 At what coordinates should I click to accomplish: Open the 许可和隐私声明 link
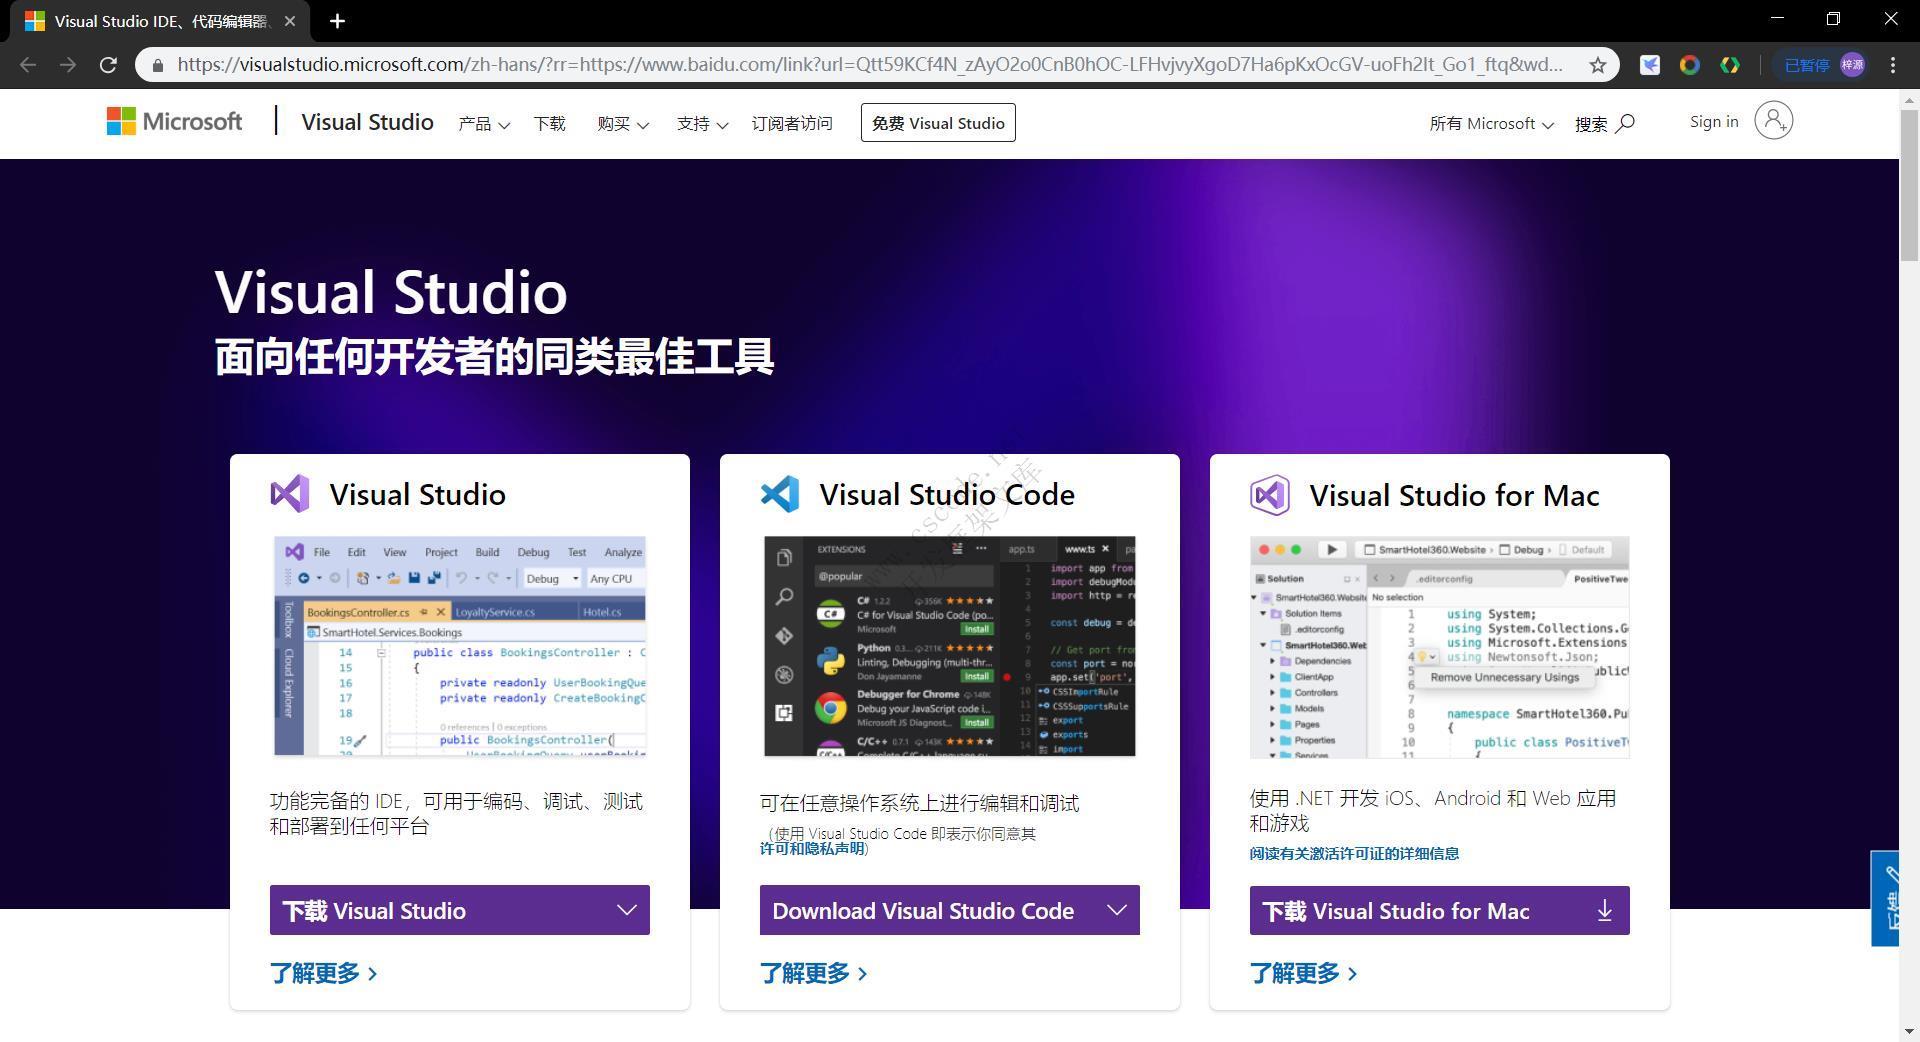813,847
